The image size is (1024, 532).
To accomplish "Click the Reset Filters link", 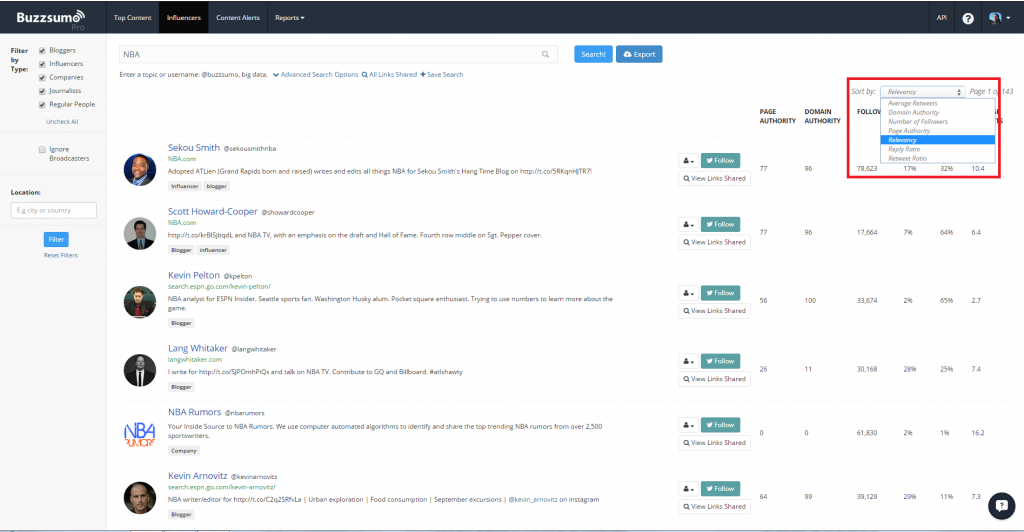I will 58,256.
